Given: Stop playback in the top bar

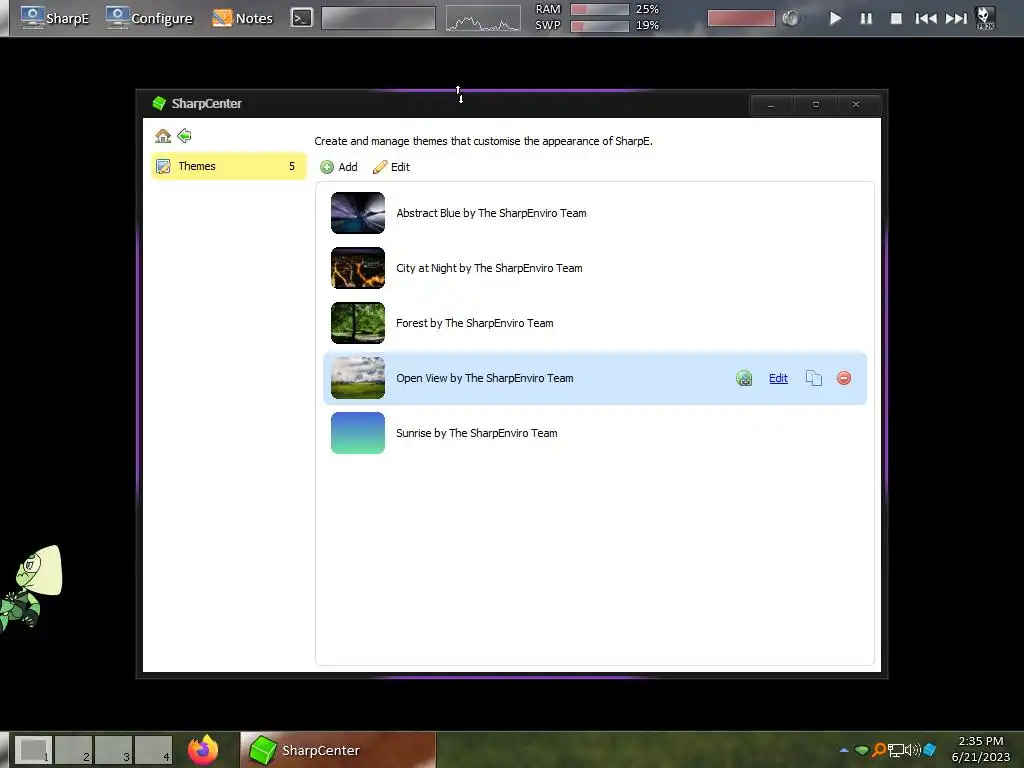Looking at the screenshot, I should [x=897, y=18].
